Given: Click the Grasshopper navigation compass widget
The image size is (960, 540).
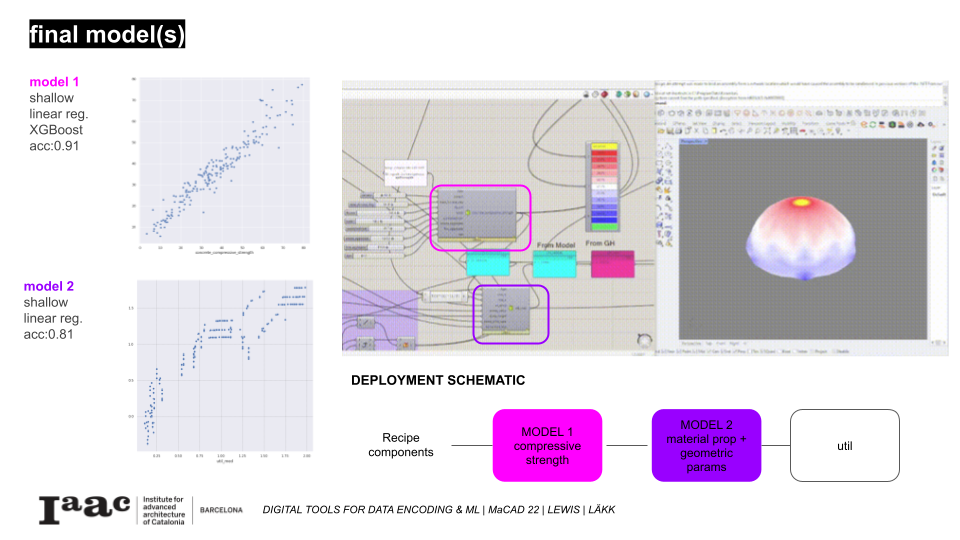Looking at the screenshot, I should [642, 340].
